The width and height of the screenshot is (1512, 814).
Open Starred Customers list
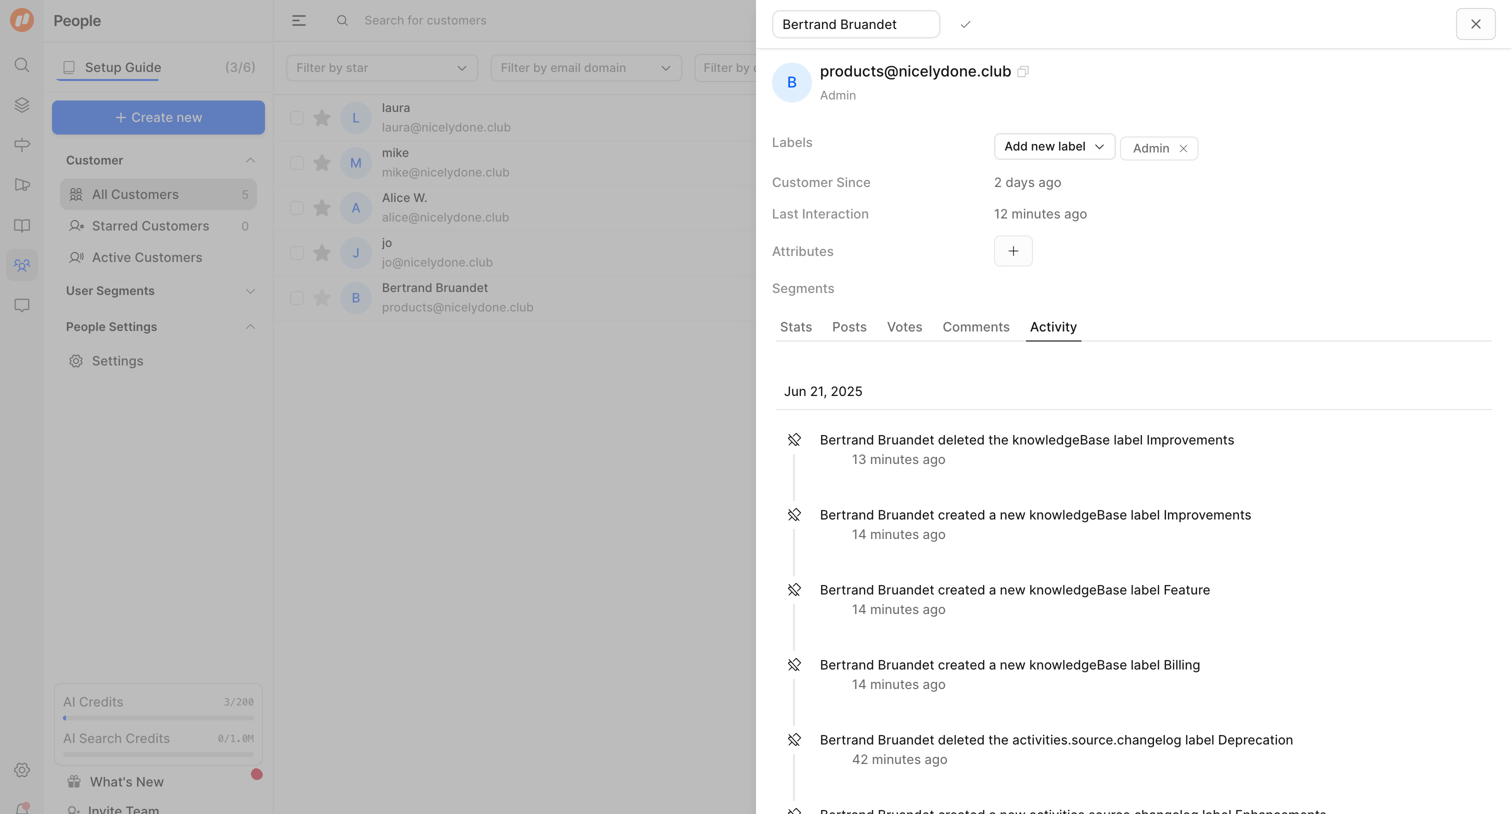(158, 226)
